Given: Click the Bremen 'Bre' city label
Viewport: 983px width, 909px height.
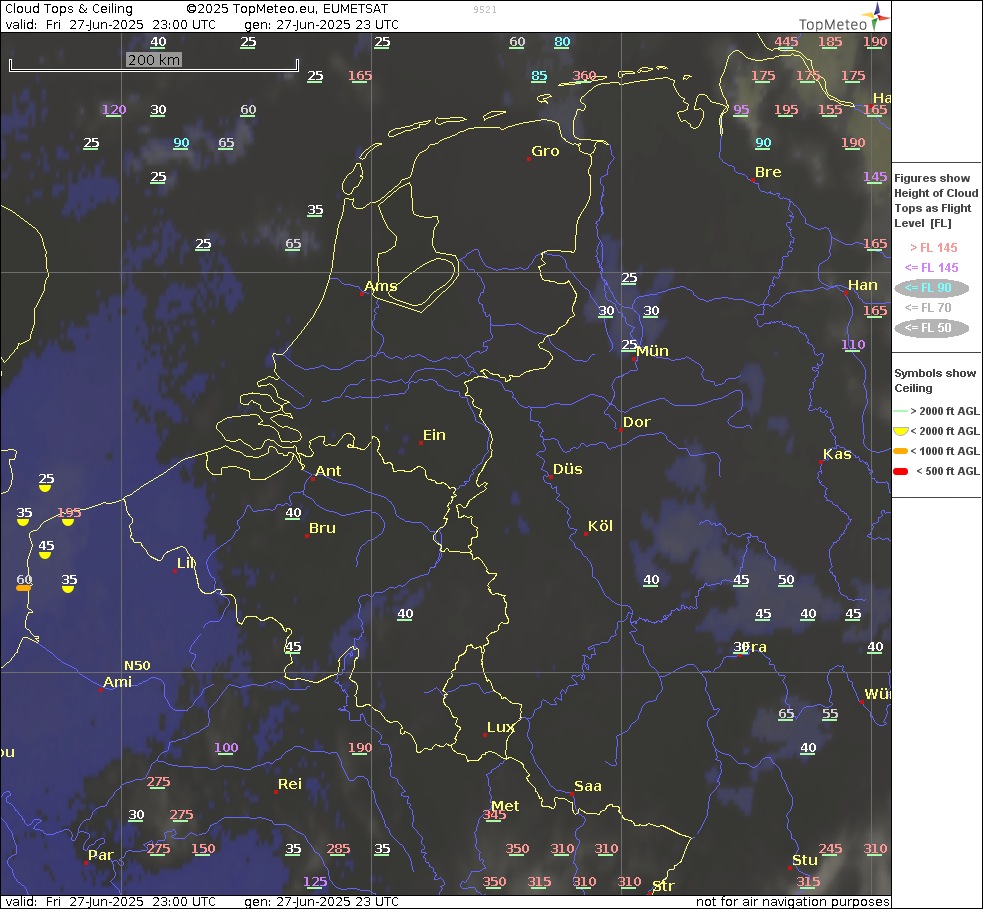Looking at the screenshot, I should (x=768, y=172).
